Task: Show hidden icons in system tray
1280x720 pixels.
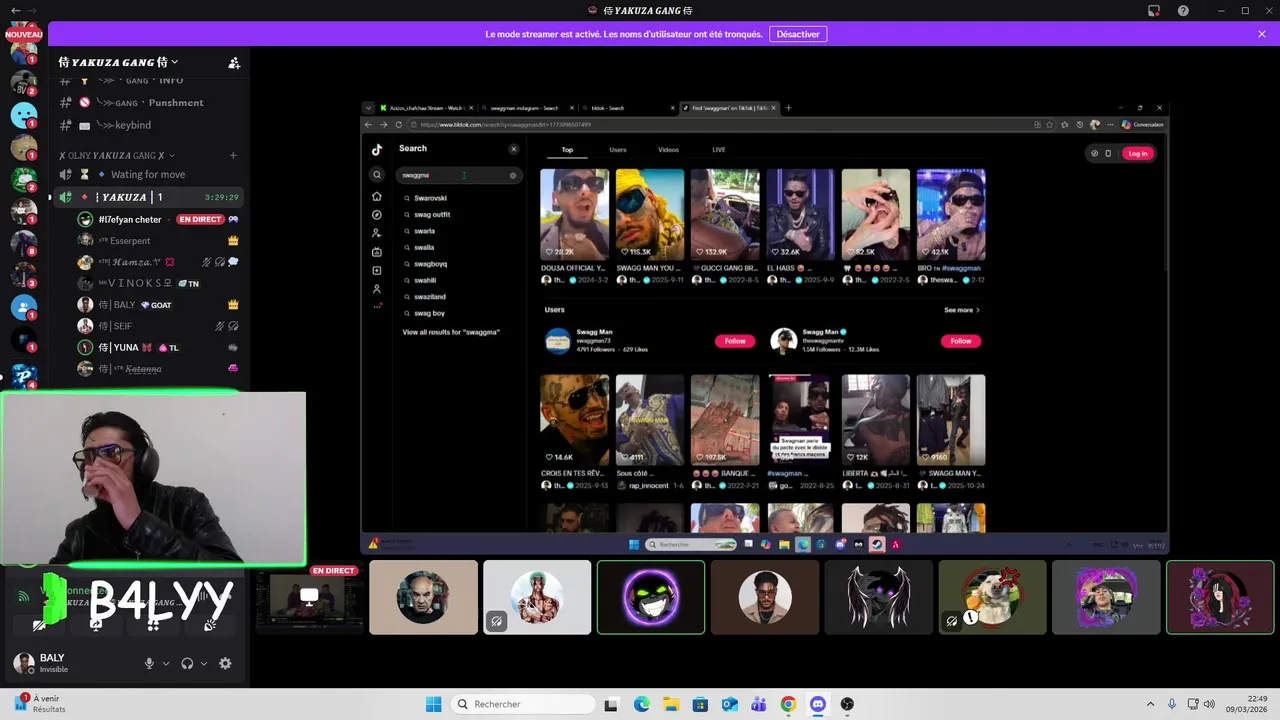Action: tap(1150, 704)
